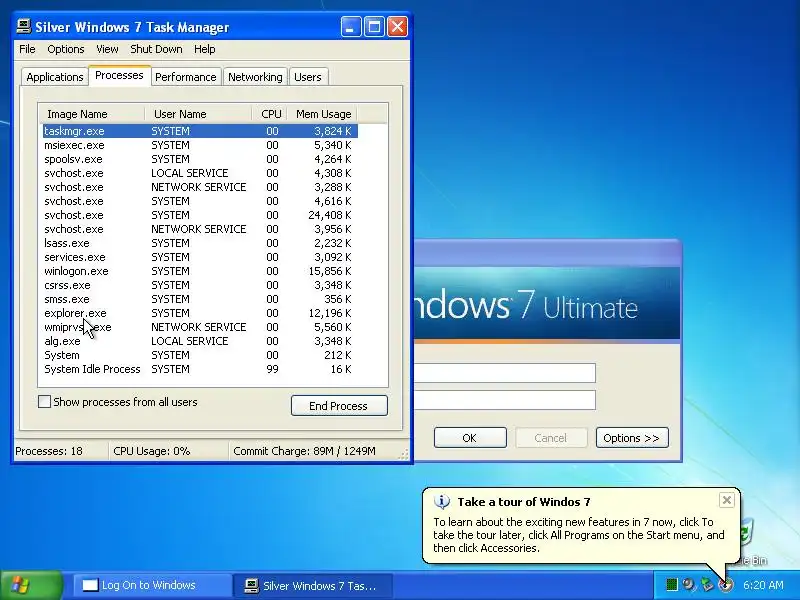
Task: Click the upper Log On input field
Action: (504, 372)
